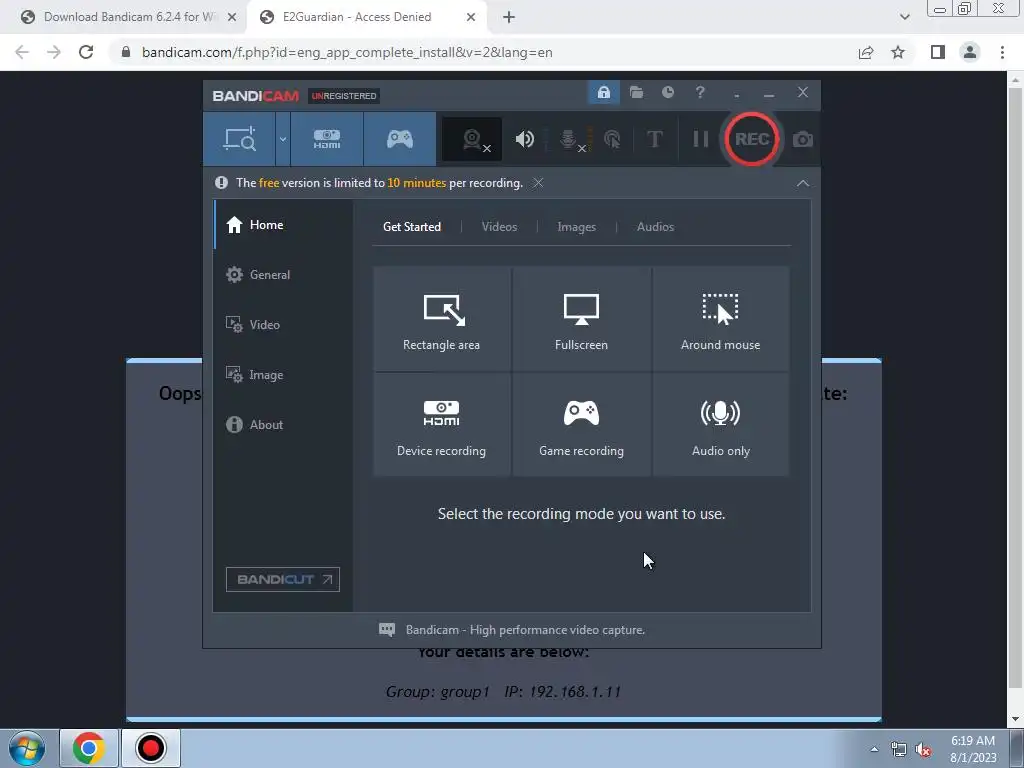Viewport: 1024px width, 768px height.
Task: Open Chrome side panel icon
Action: pyautogui.click(x=938, y=52)
